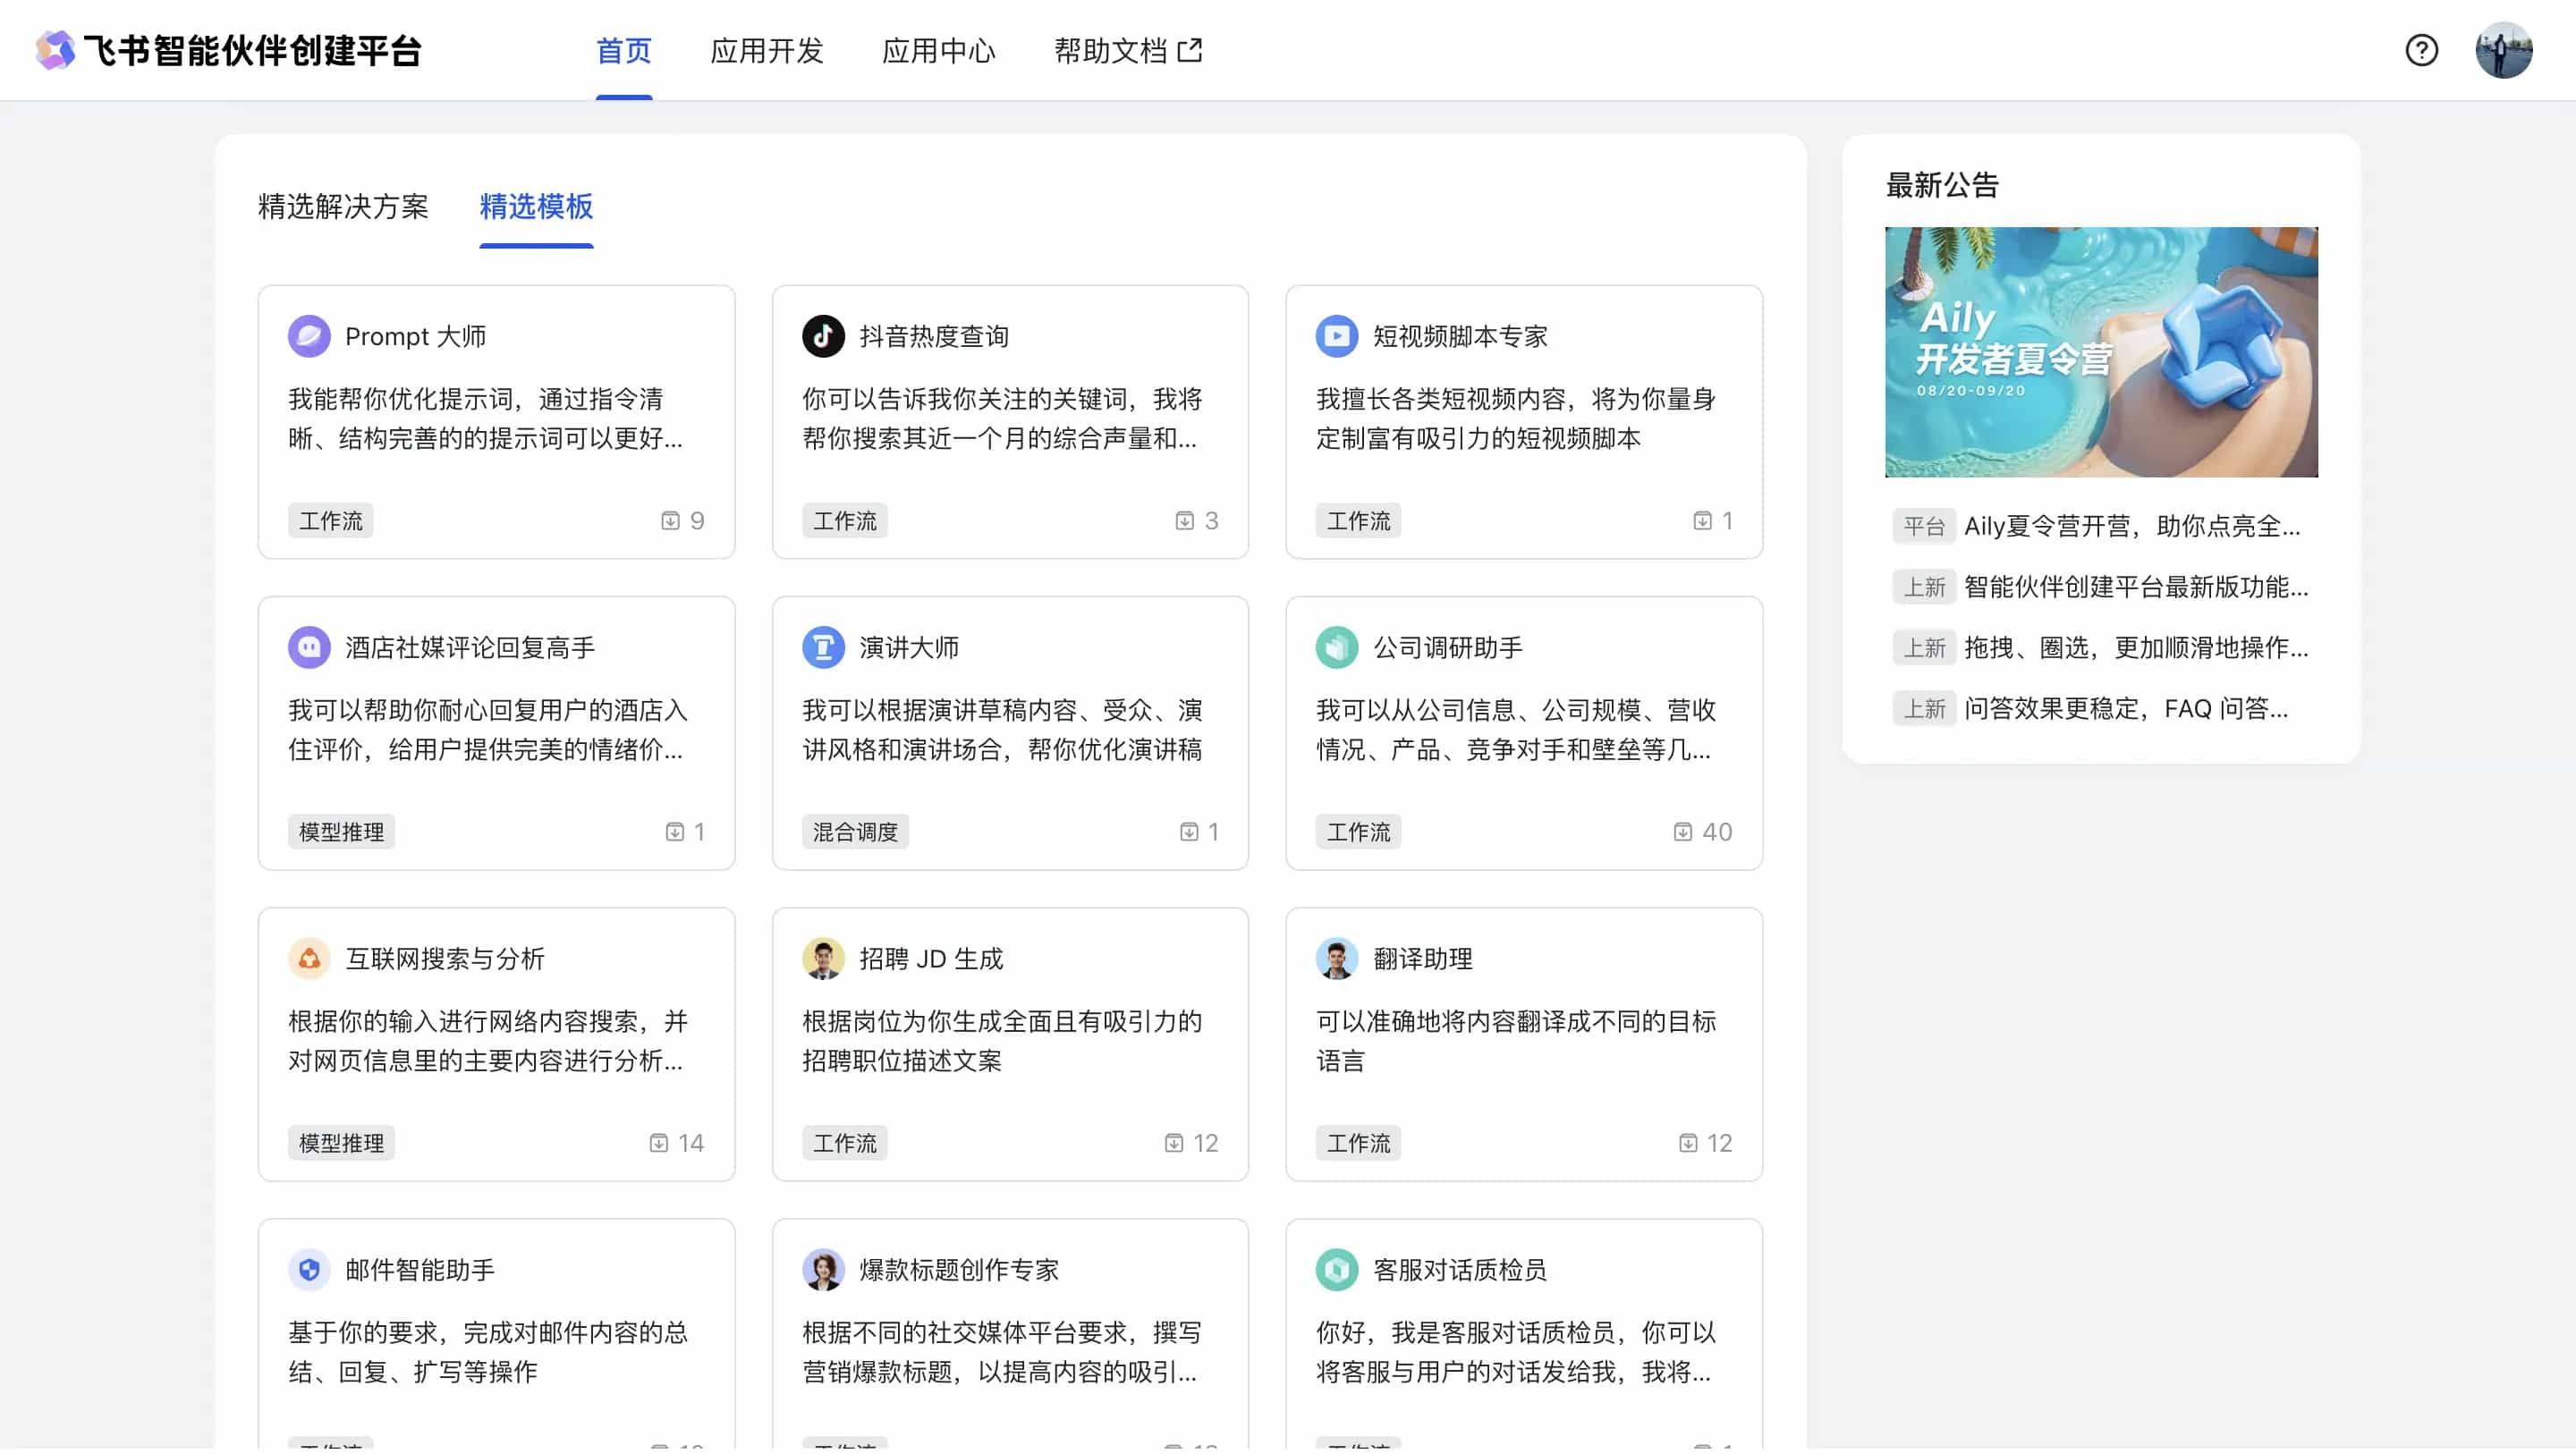
Task: Click the 演讲大师 template title
Action: click(909, 647)
